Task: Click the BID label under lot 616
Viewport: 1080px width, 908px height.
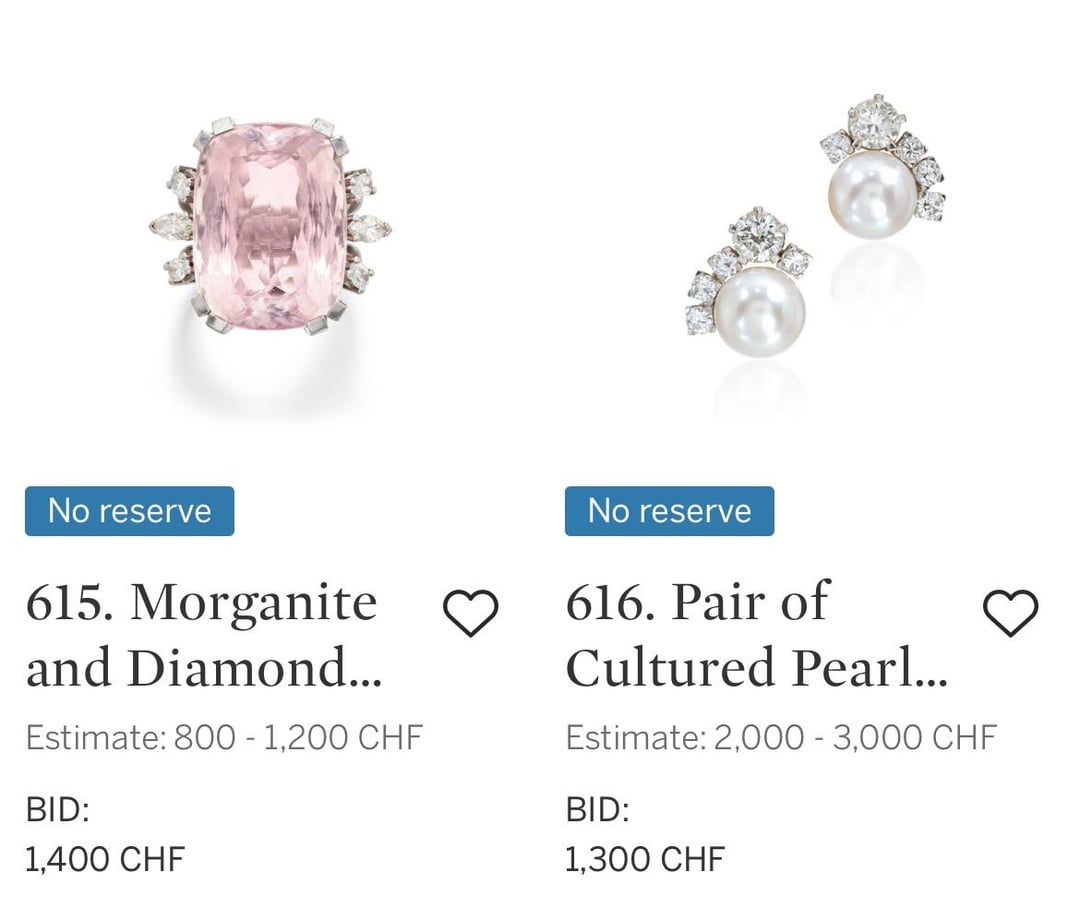Action: (x=597, y=810)
